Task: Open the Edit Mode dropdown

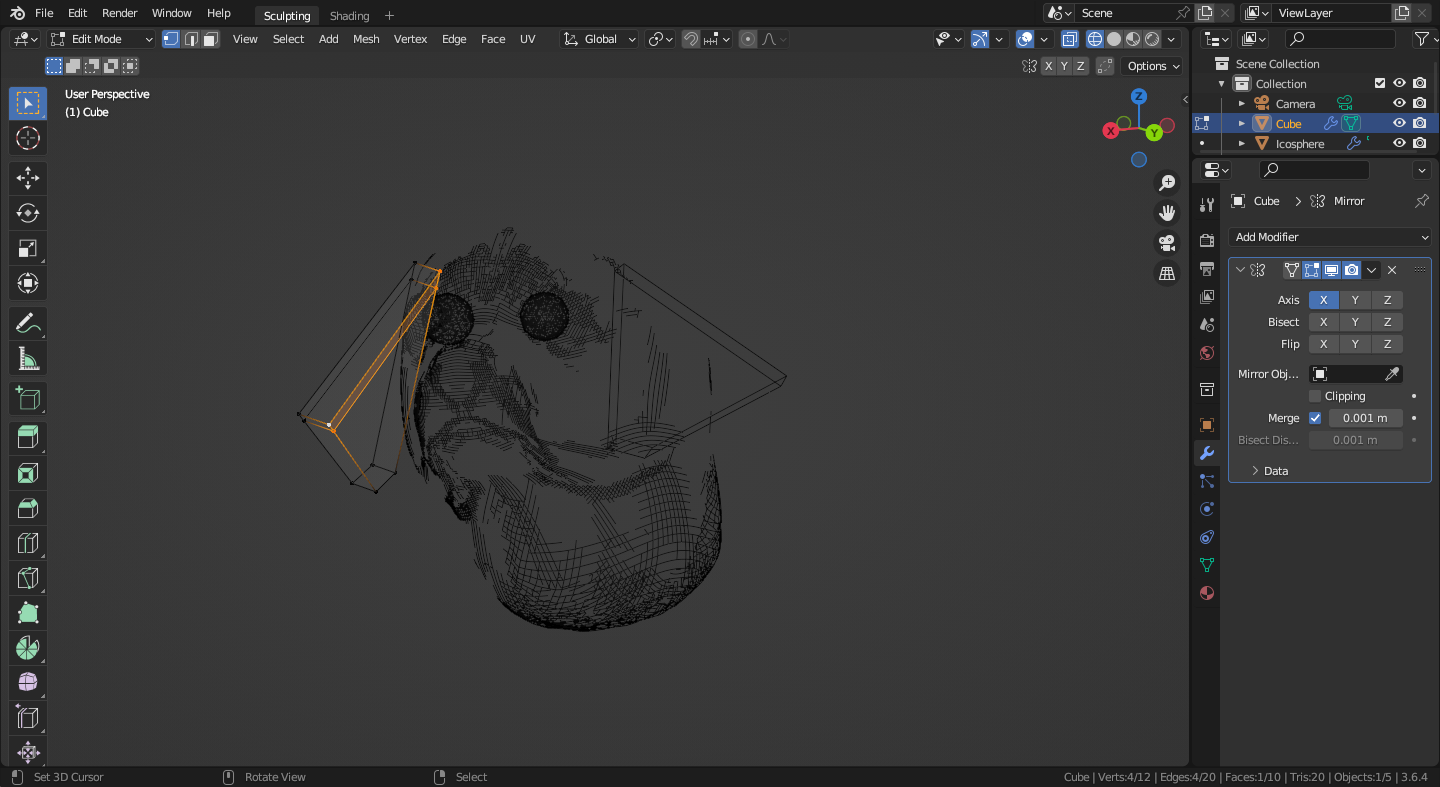Action: click(102, 39)
